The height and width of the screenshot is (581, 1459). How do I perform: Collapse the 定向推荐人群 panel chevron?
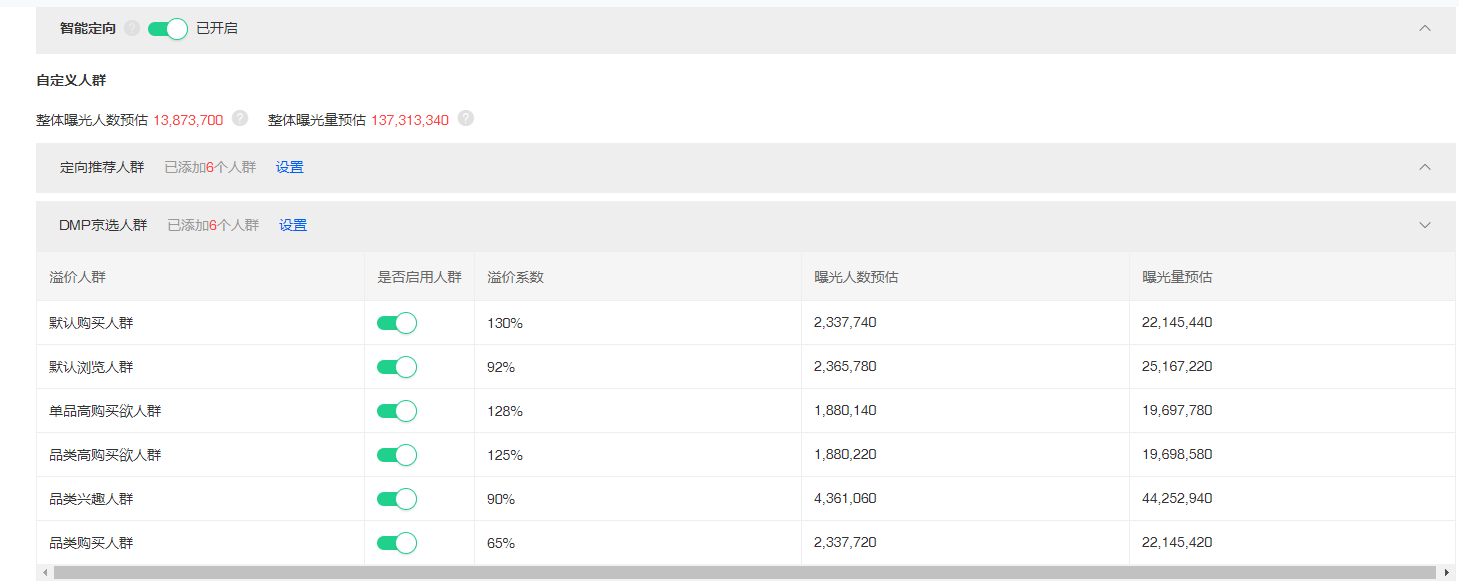point(1425,167)
